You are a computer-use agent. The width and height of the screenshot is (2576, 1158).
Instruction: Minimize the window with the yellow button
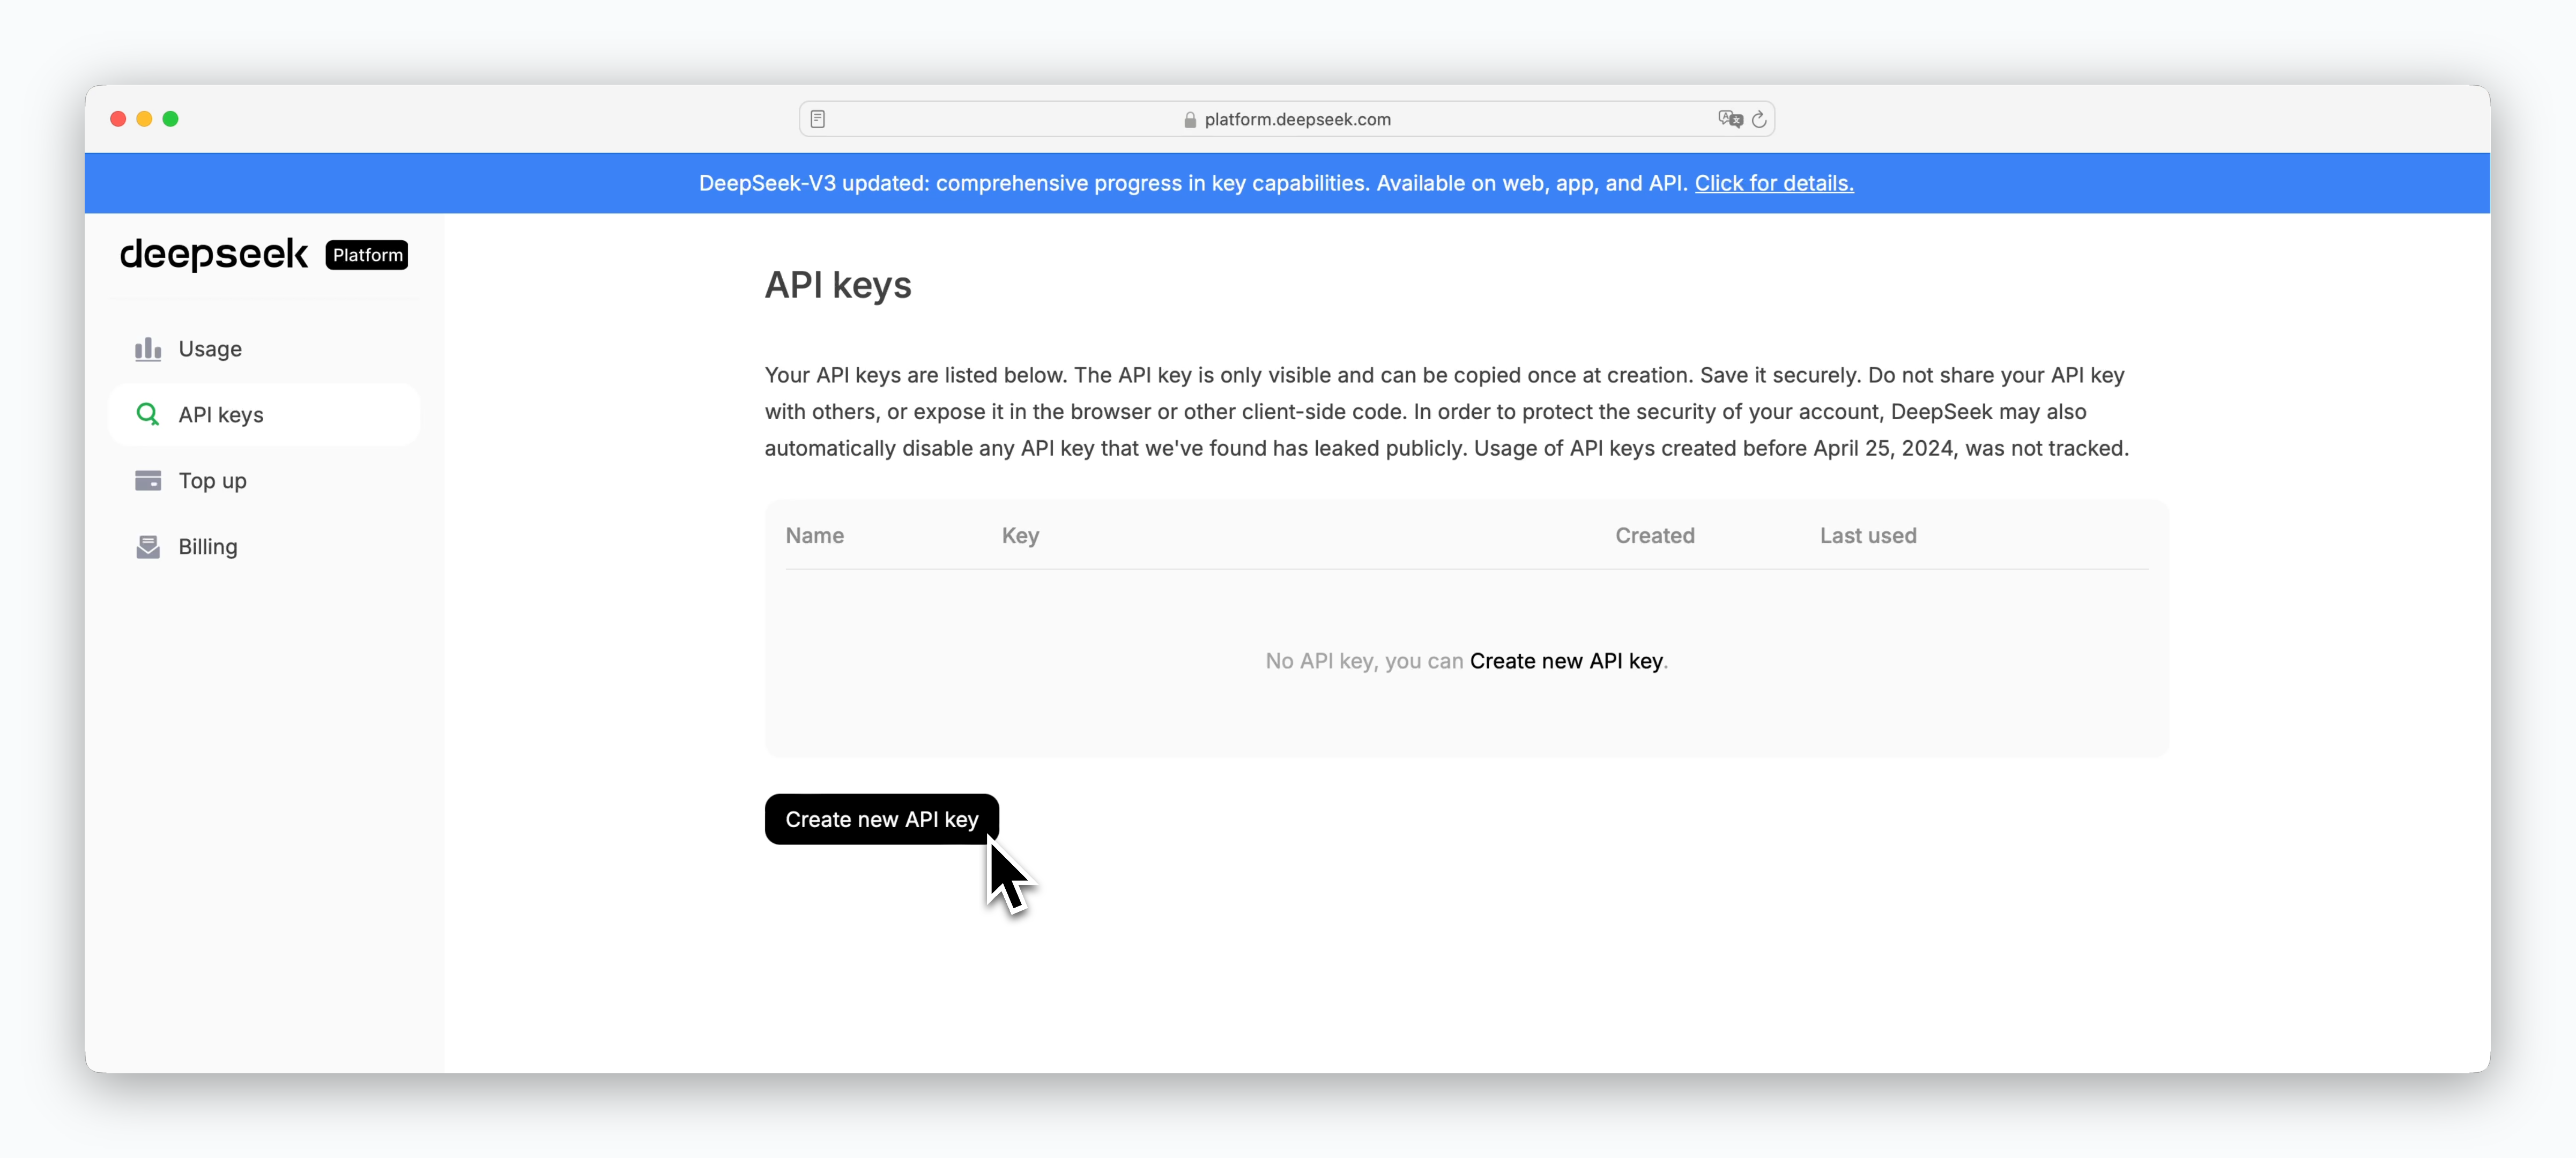click(144, 119)
